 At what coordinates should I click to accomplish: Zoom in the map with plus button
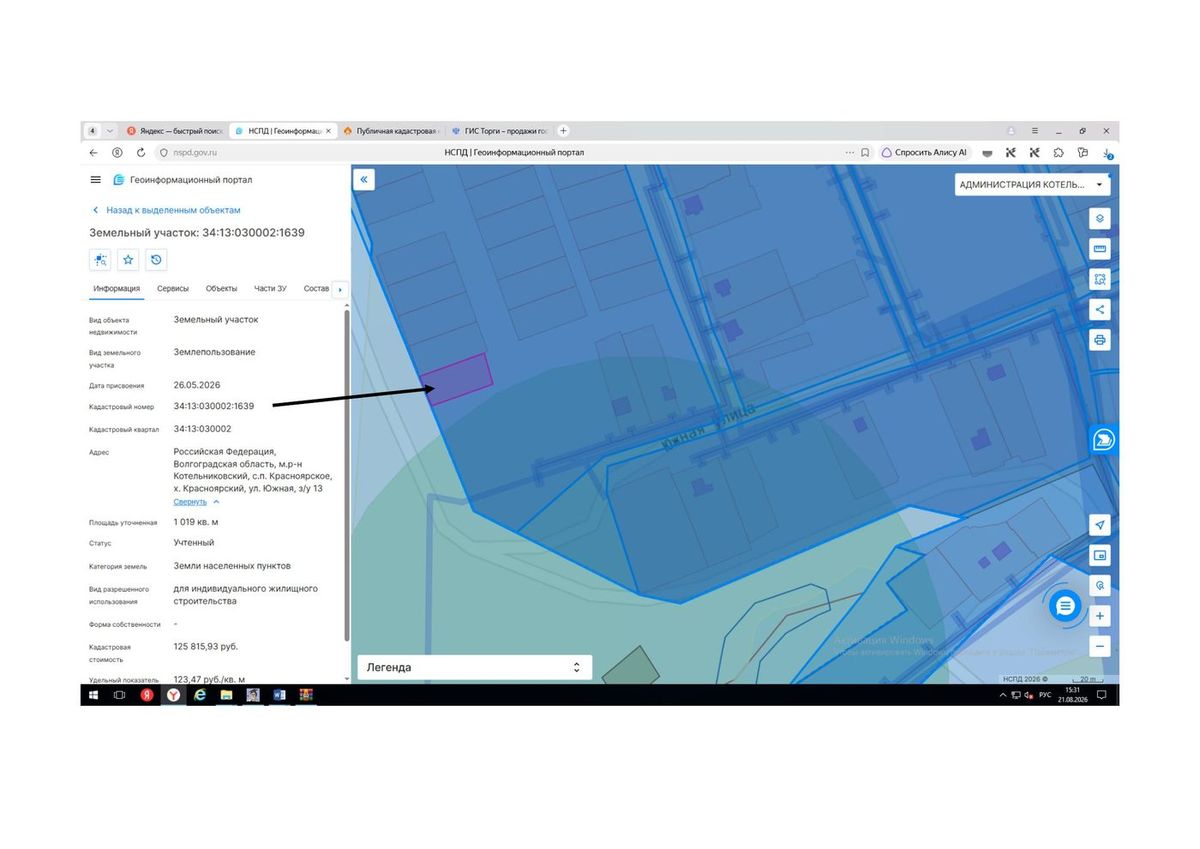click(x=1100, y=616)
